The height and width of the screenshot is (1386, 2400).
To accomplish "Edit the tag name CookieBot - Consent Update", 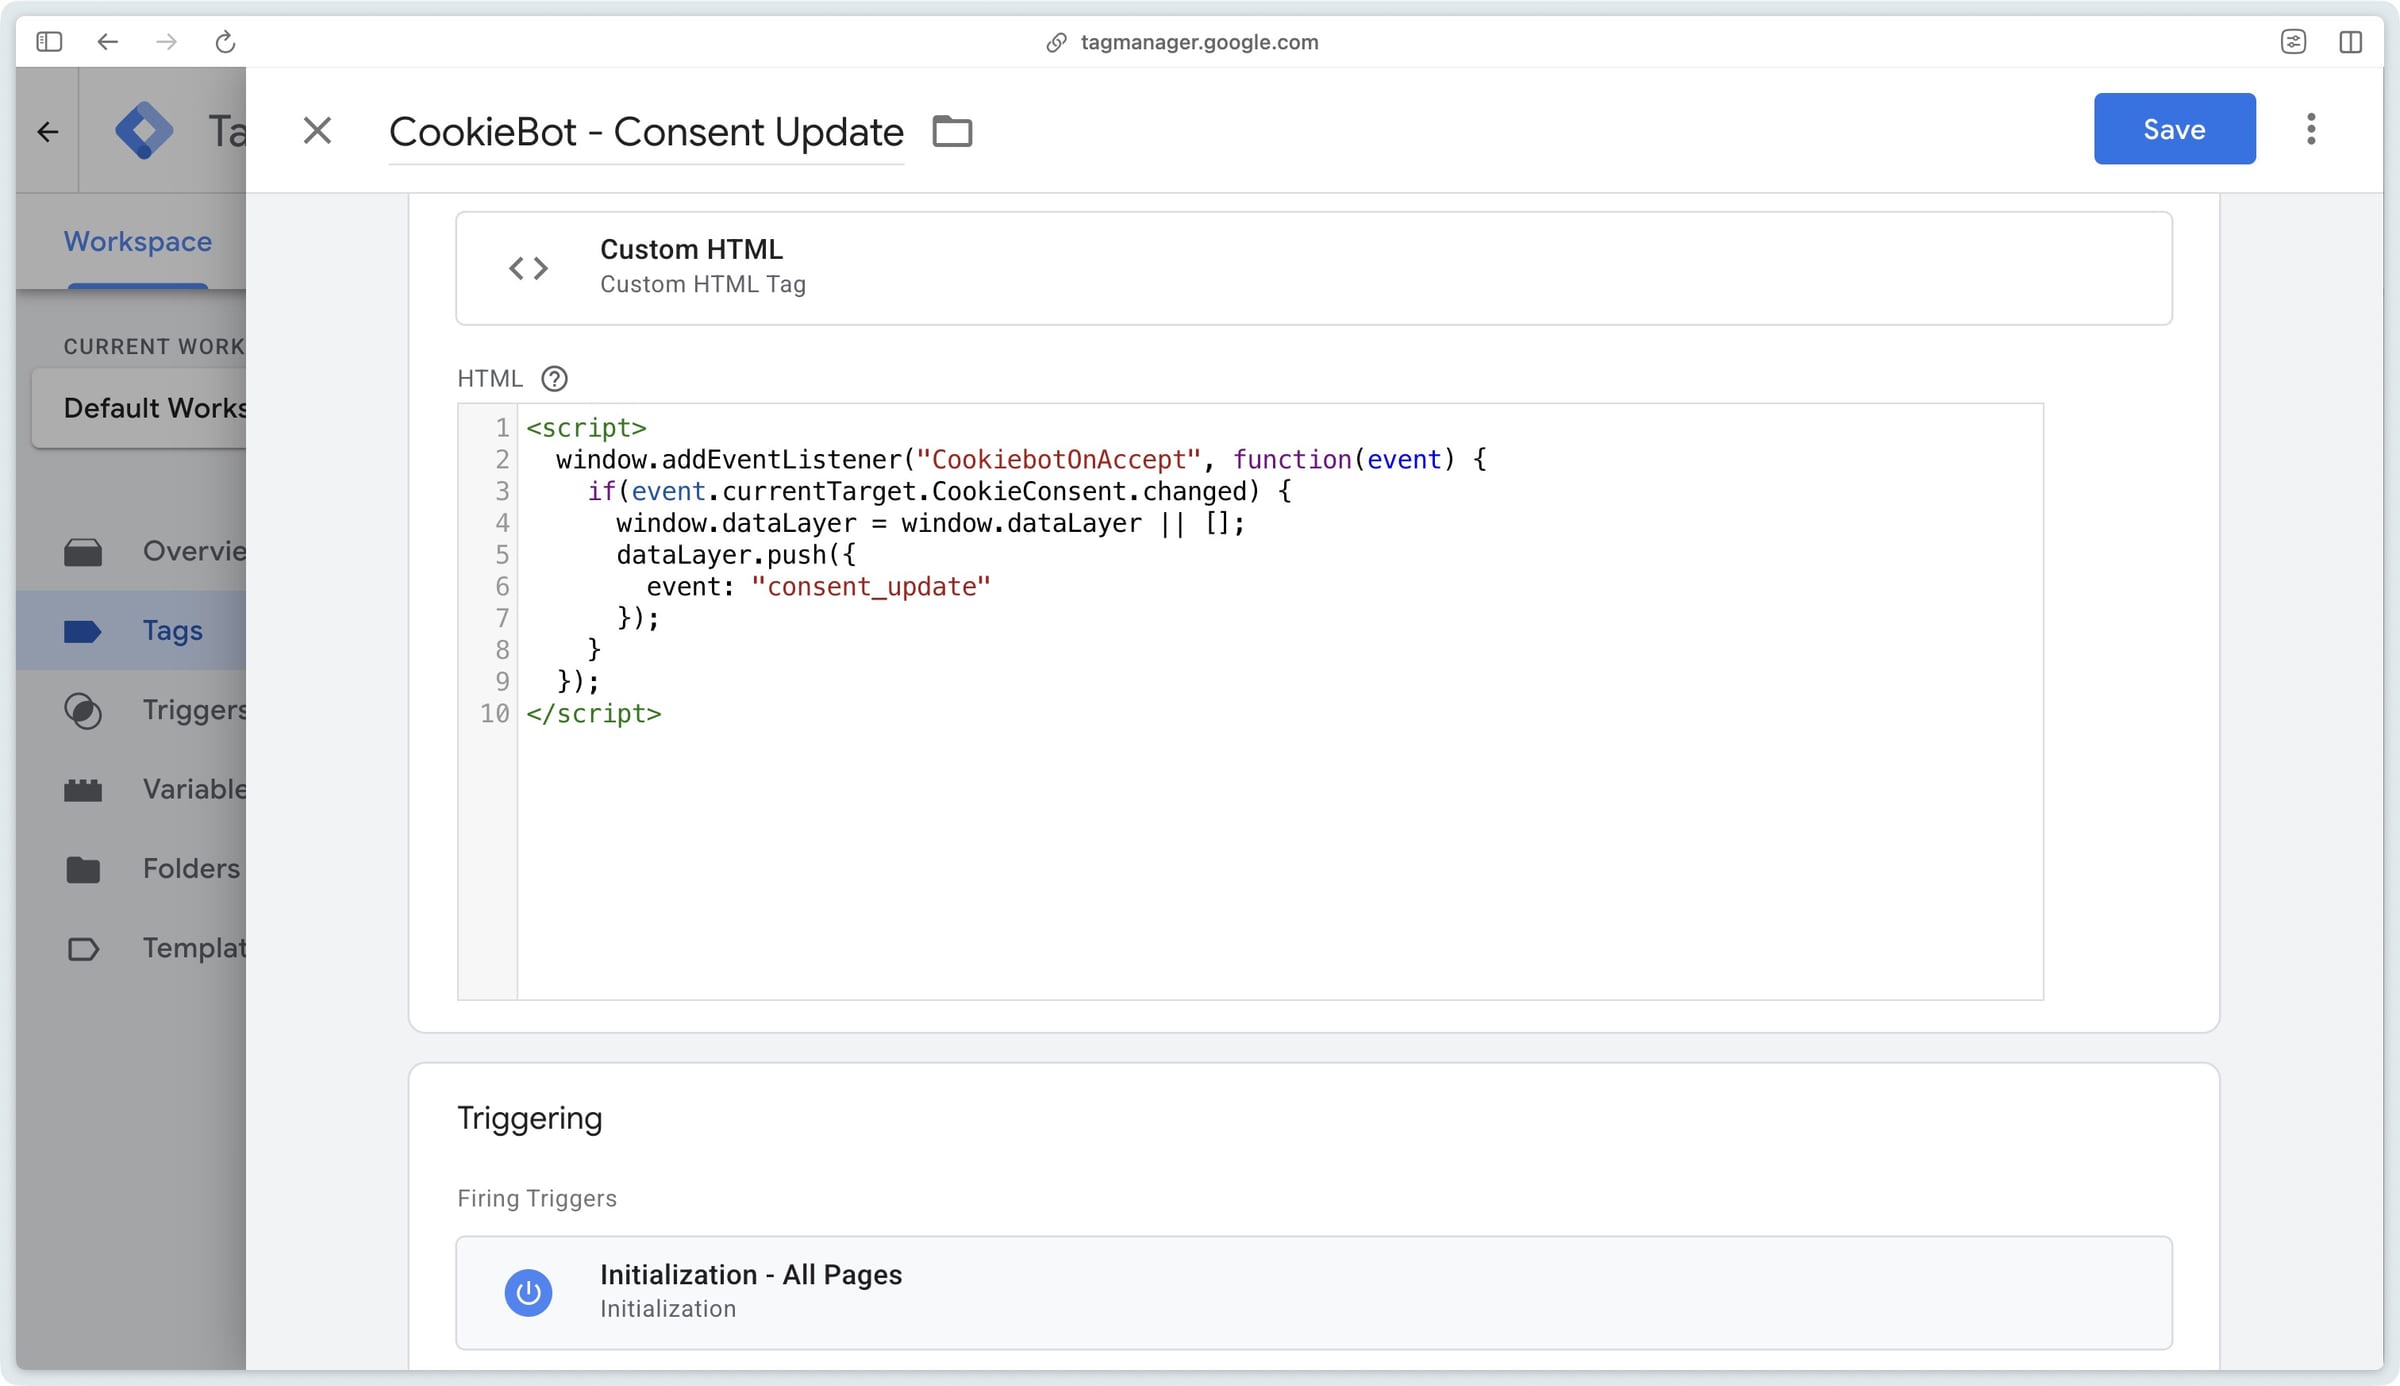I will tap(646, 132).
